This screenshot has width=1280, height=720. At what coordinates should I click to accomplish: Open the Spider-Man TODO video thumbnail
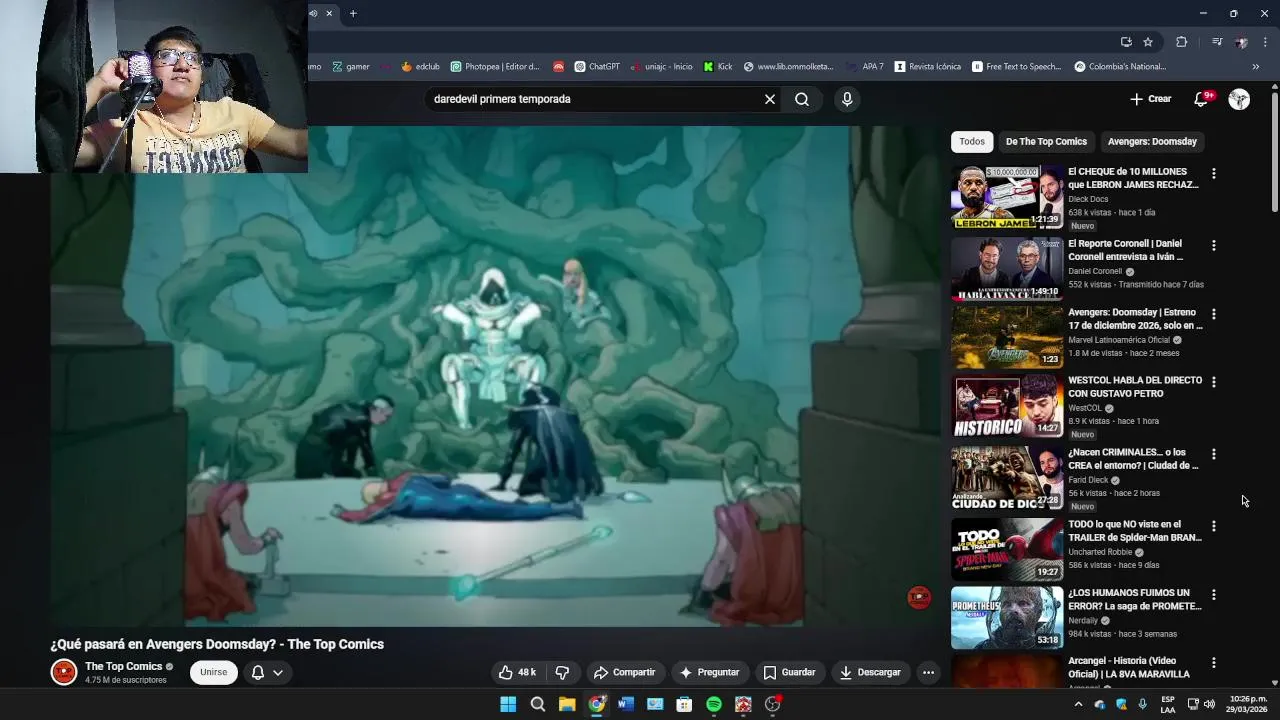click(x=1007, y=549)
